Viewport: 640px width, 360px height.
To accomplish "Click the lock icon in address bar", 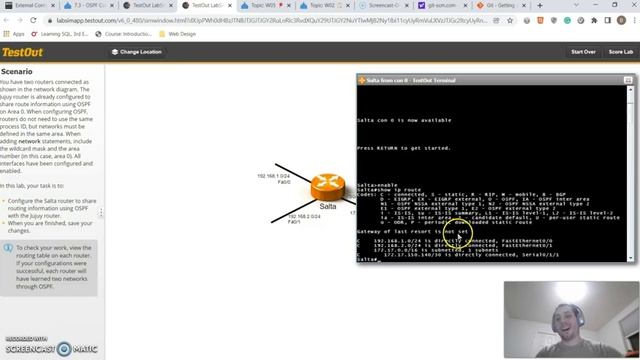I will 50,20.
